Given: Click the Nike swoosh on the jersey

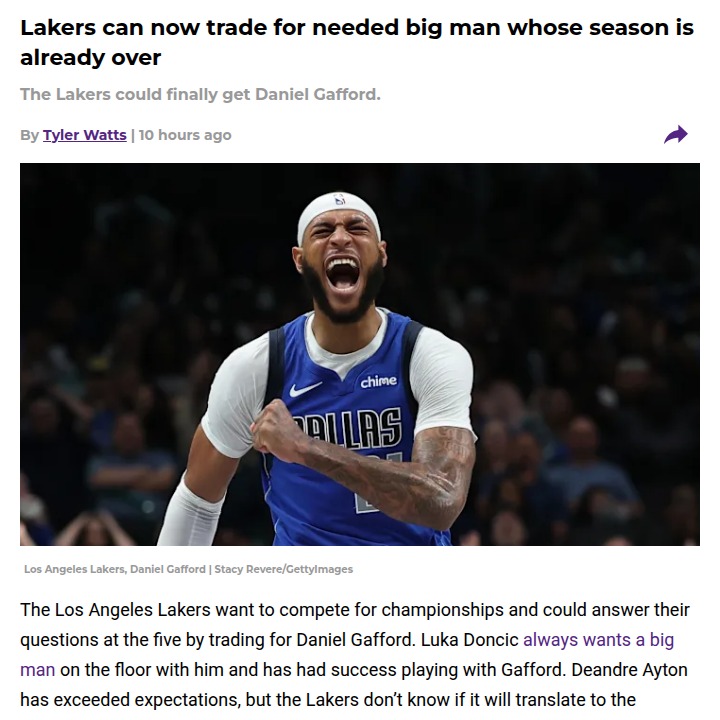Looking at the screenshot, I should click(305, 389).
